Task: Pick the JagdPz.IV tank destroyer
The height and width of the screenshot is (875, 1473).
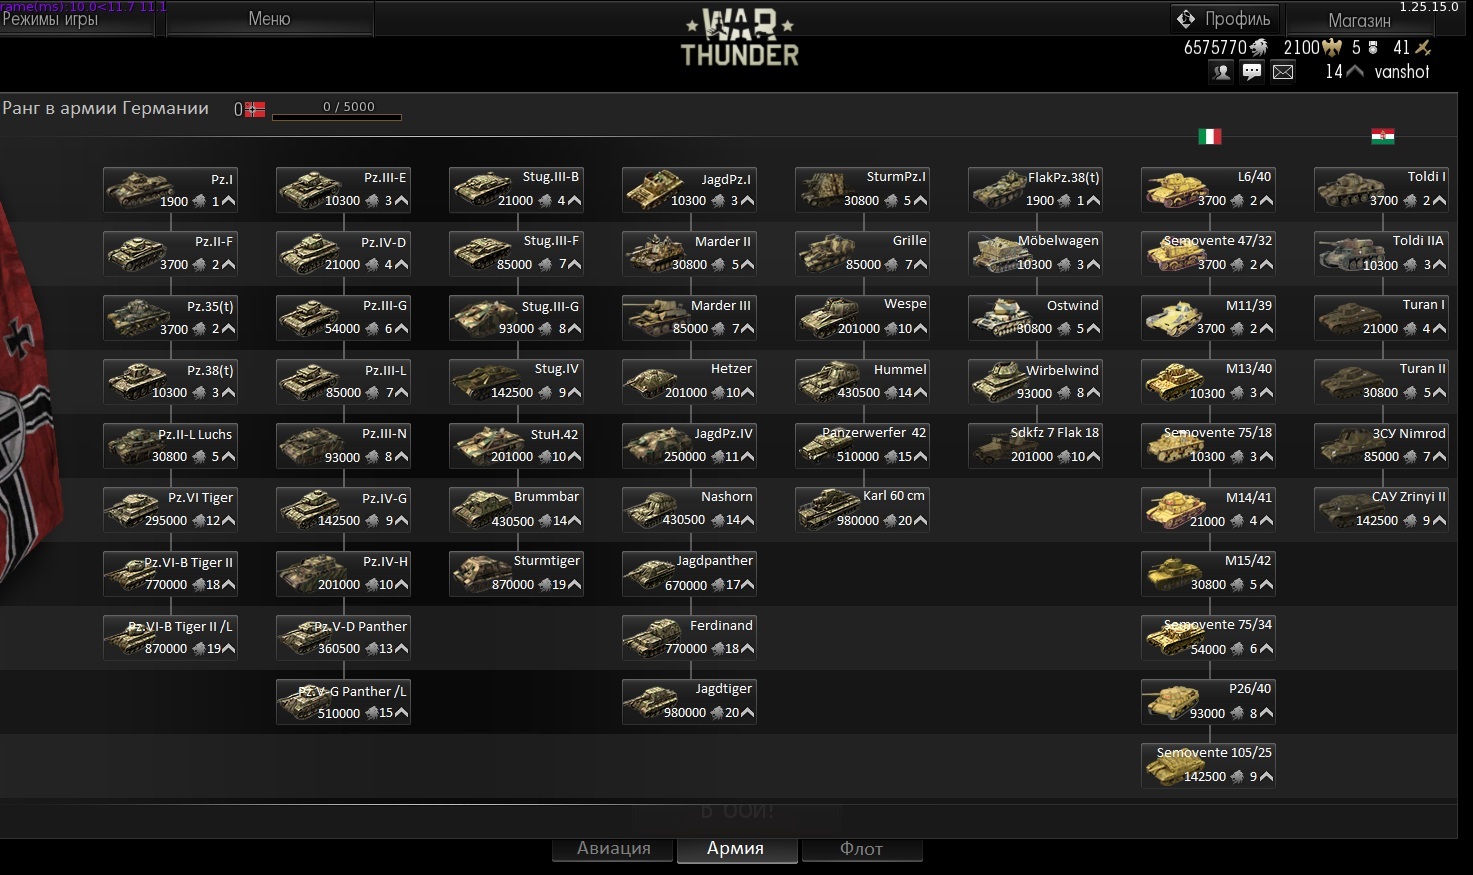Action: tap(689, 446)
